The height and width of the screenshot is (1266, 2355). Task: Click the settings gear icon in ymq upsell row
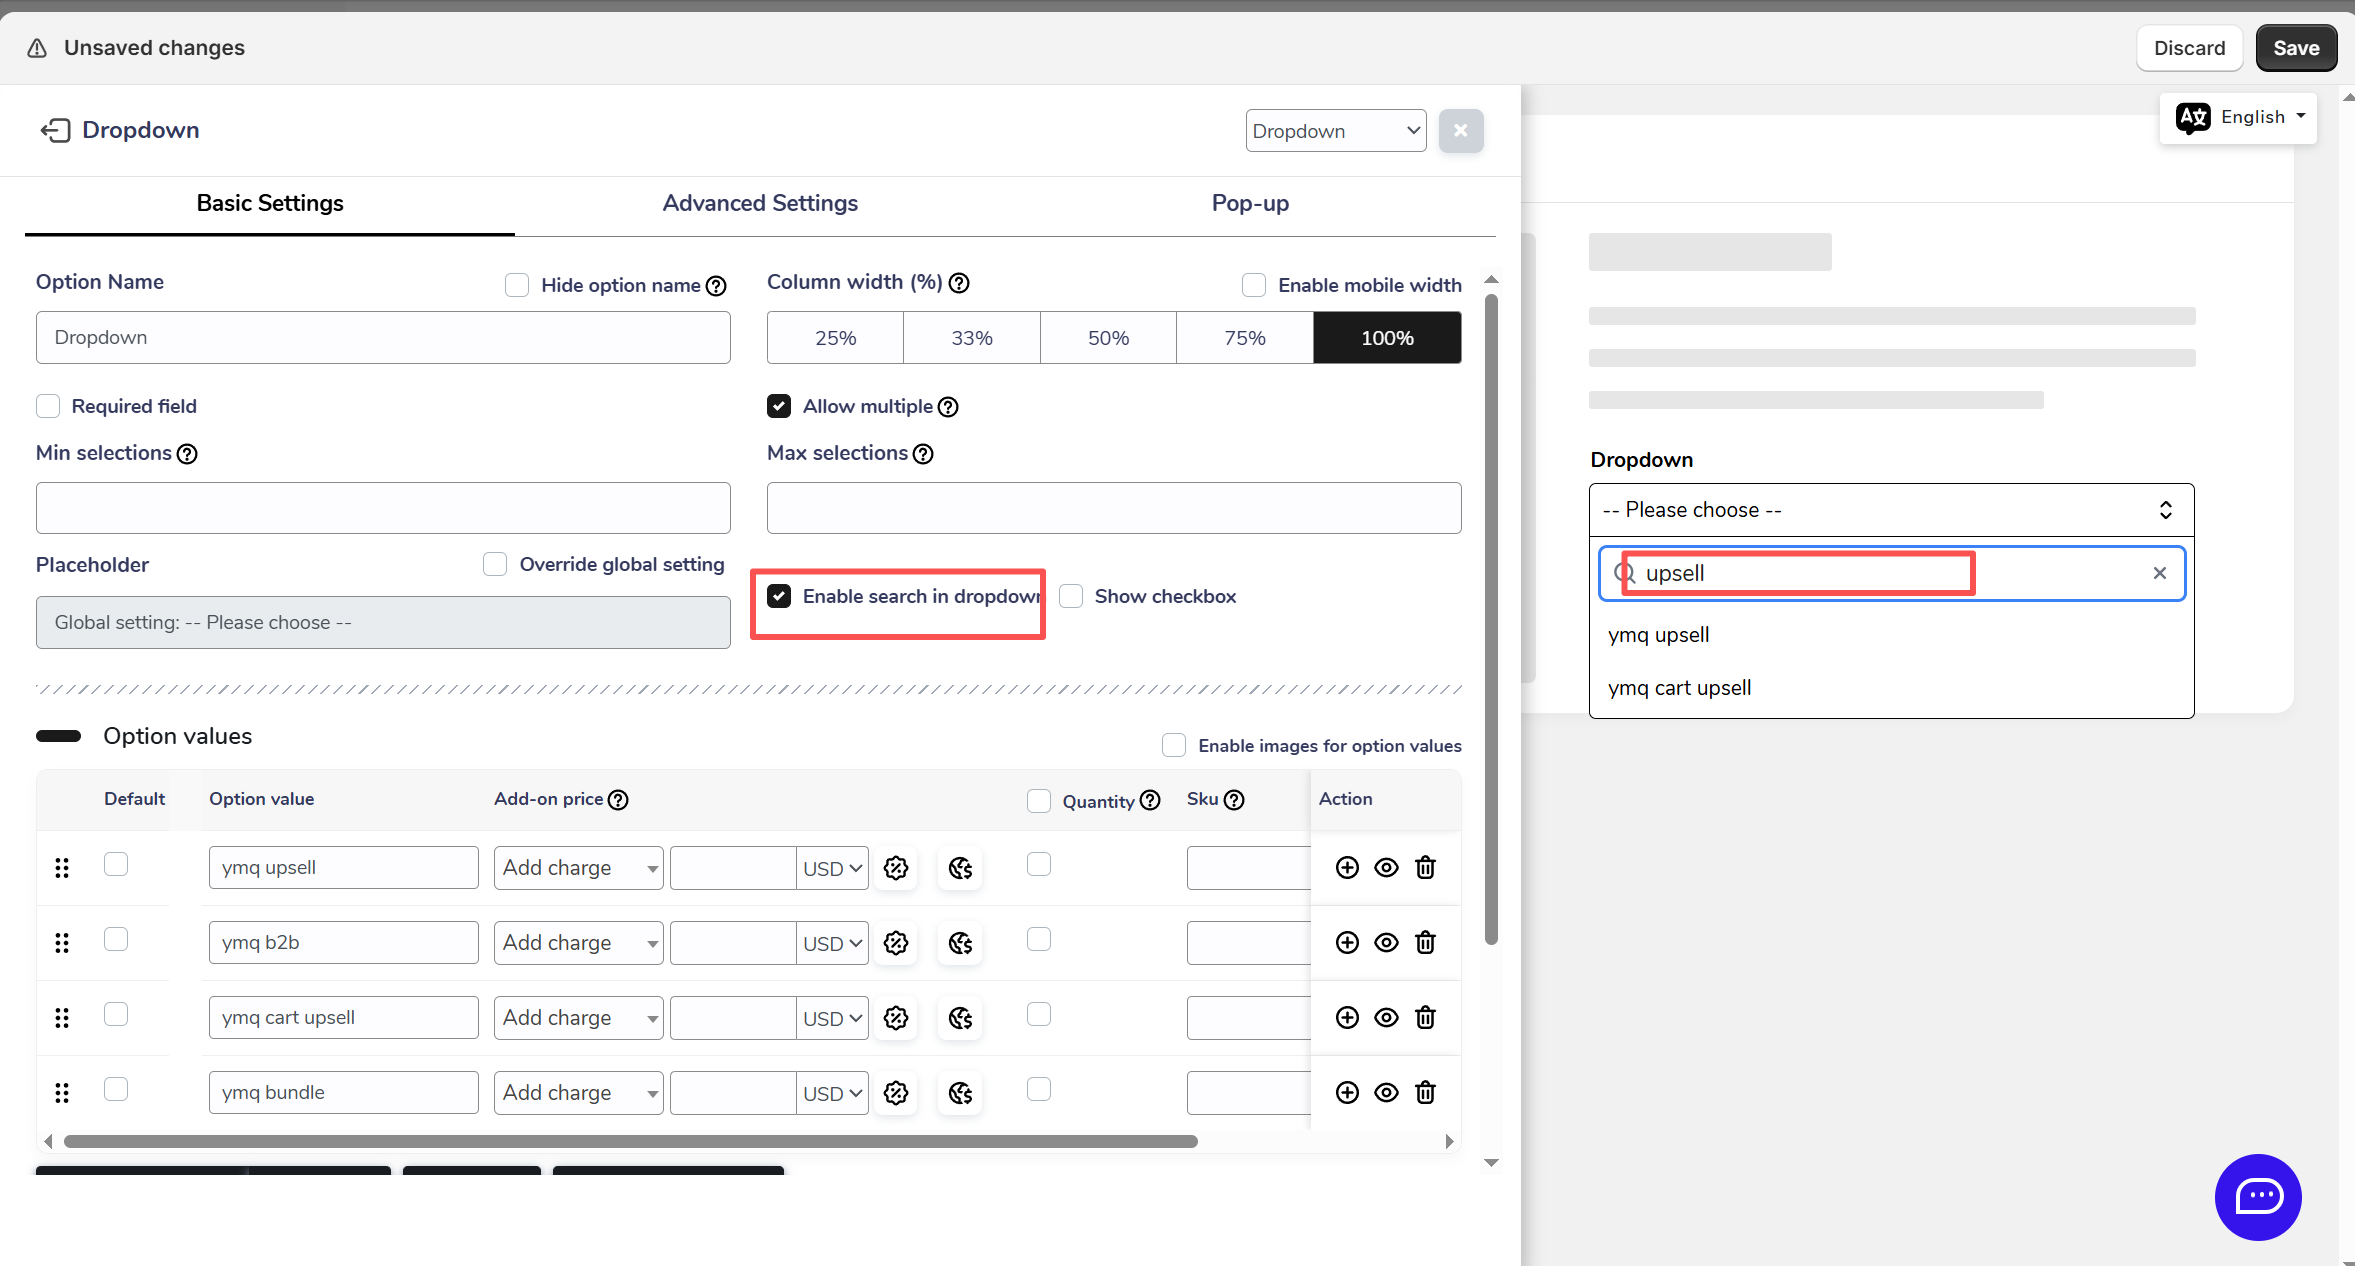pyautogui.click(x=896, y=868)
